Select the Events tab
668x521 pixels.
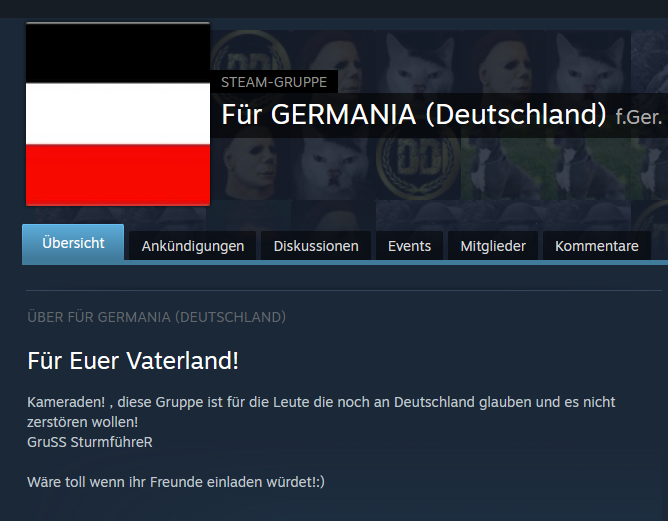point(409,246)
